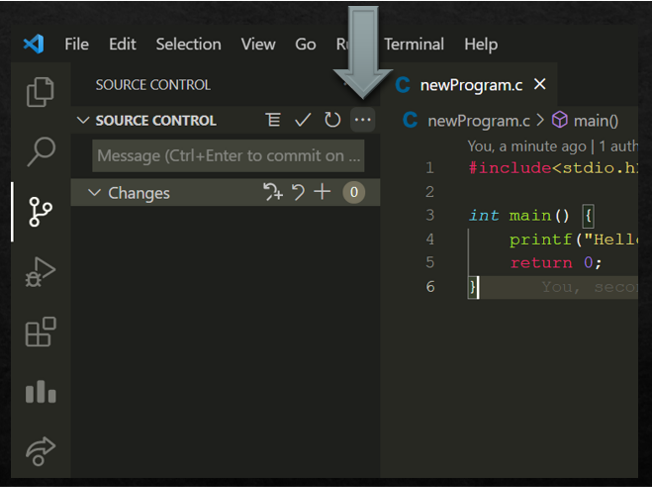The width and height of the screenshot is (652, 487).
Task: Open the Help menu
Action: coord(481,44)
